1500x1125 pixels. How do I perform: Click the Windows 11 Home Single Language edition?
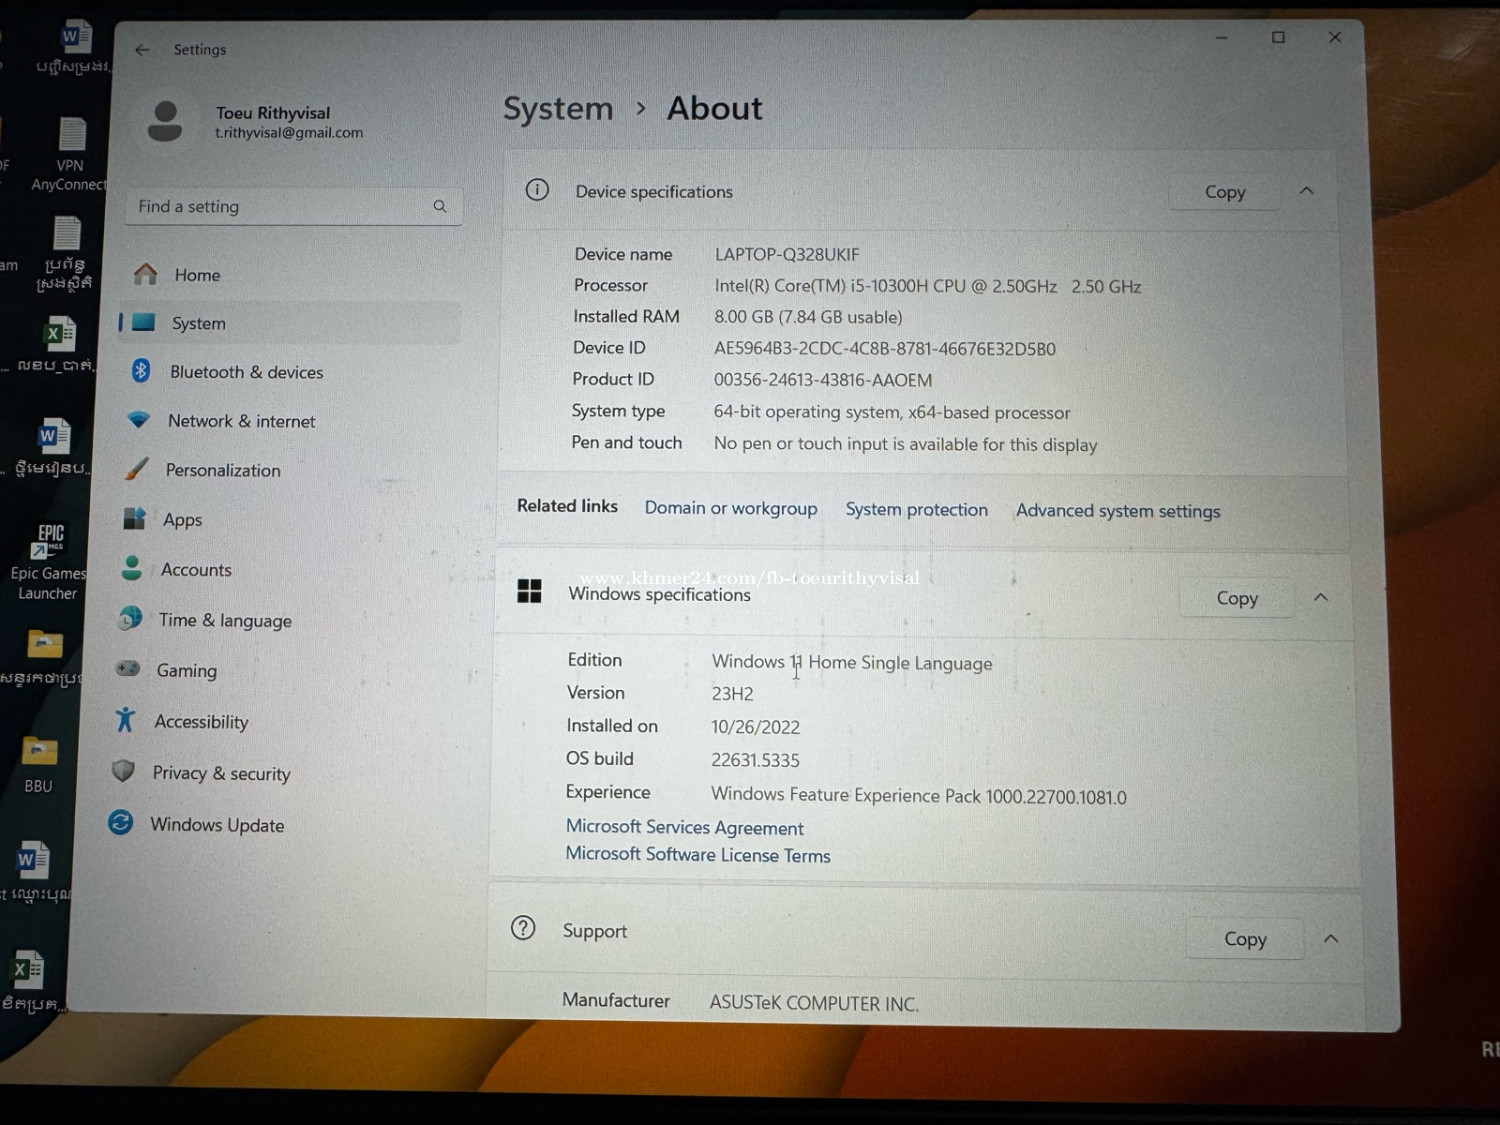click(x=852, y=663)
